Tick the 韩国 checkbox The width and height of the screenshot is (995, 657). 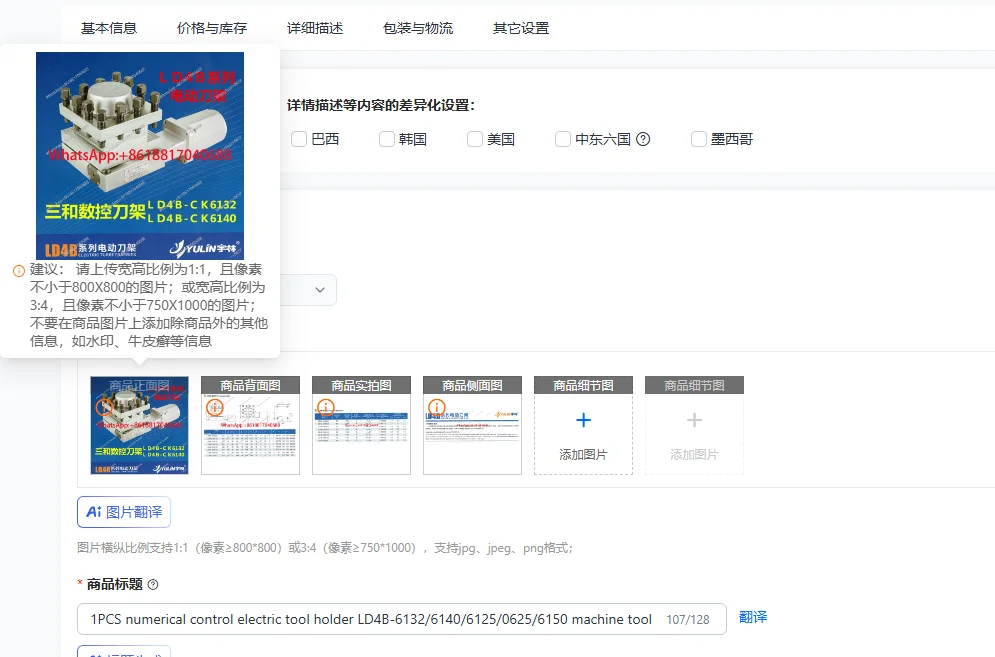[386, 139]
